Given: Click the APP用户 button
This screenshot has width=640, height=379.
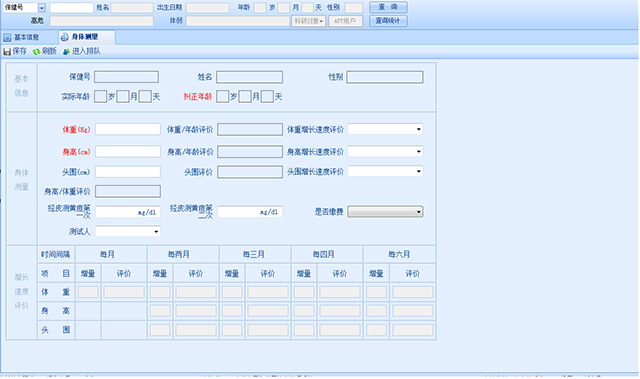Looking at the screenshot, I should (345, 21).
